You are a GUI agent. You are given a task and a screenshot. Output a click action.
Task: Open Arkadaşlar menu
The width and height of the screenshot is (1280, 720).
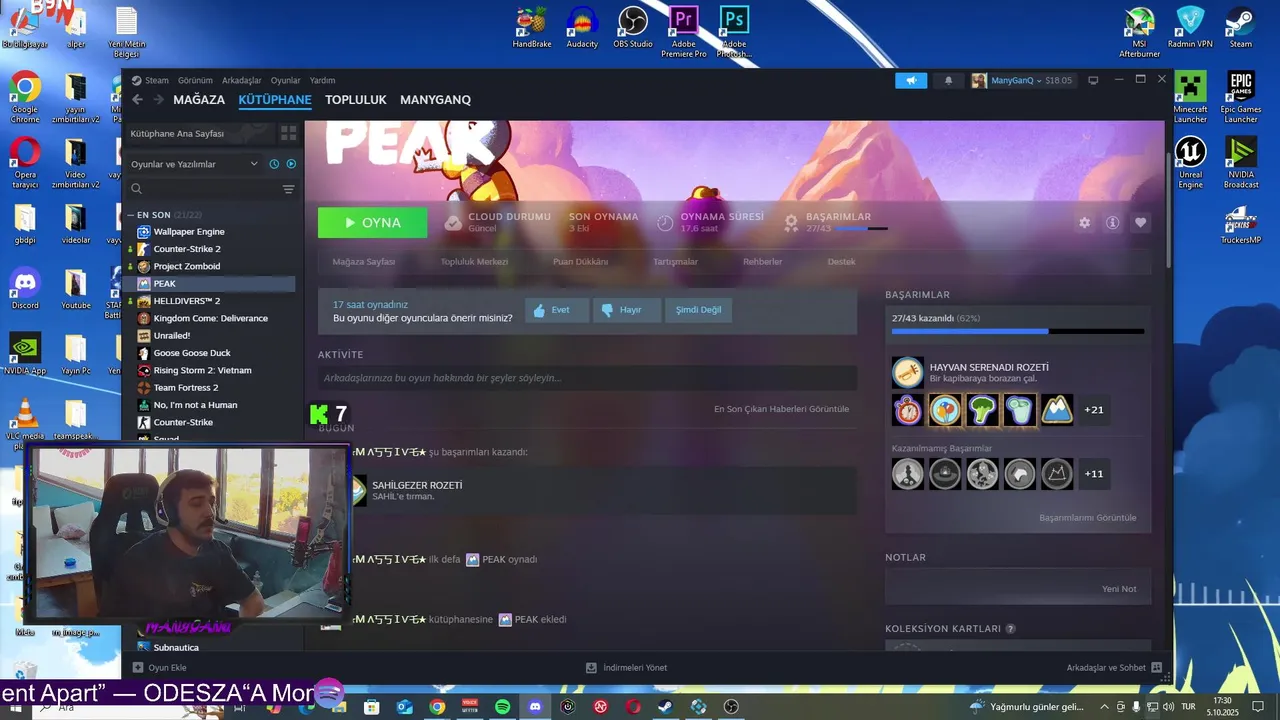pos(241,80)
